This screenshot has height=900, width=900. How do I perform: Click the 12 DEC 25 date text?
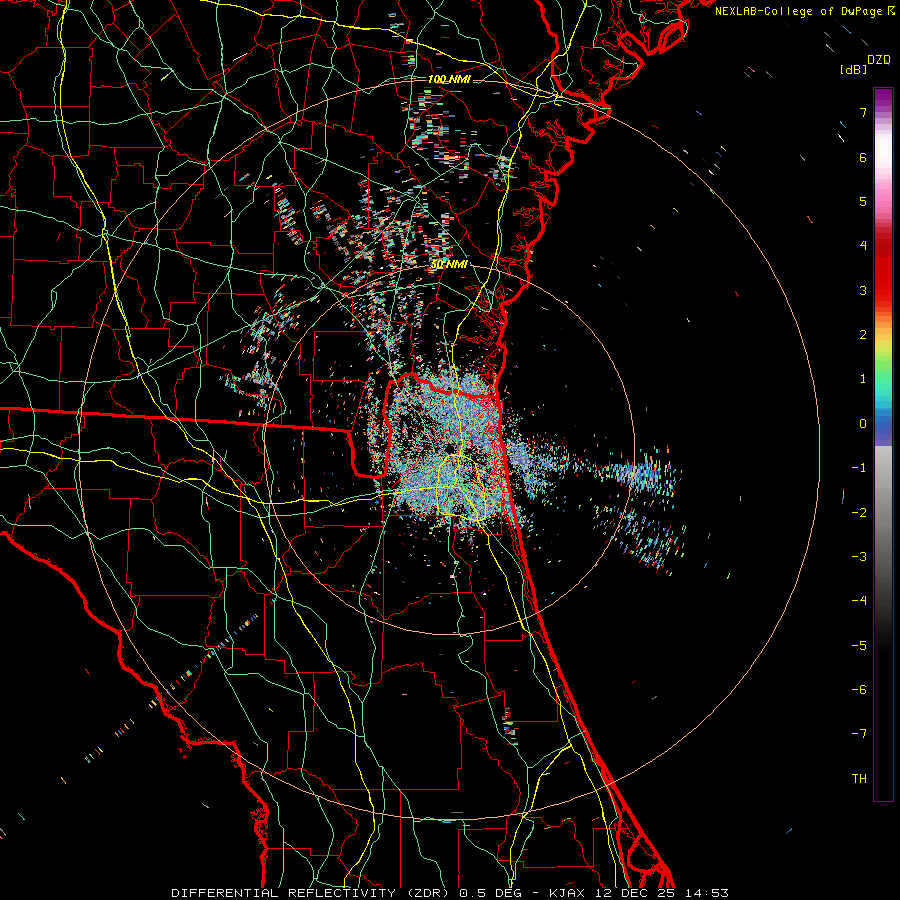(x=637, y=893)
